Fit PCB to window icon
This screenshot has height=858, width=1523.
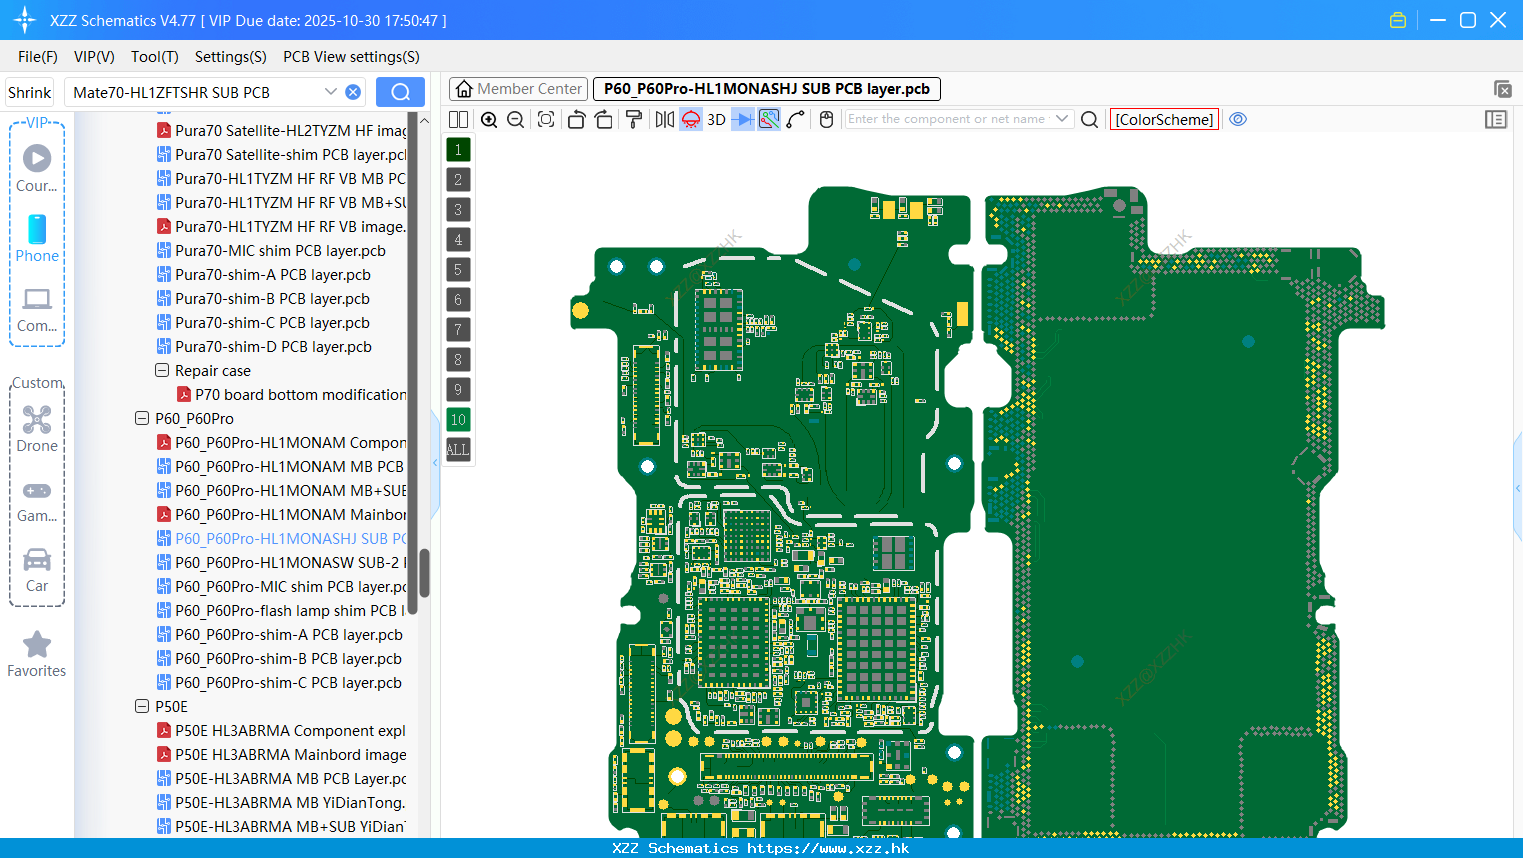tap(546, 119)
